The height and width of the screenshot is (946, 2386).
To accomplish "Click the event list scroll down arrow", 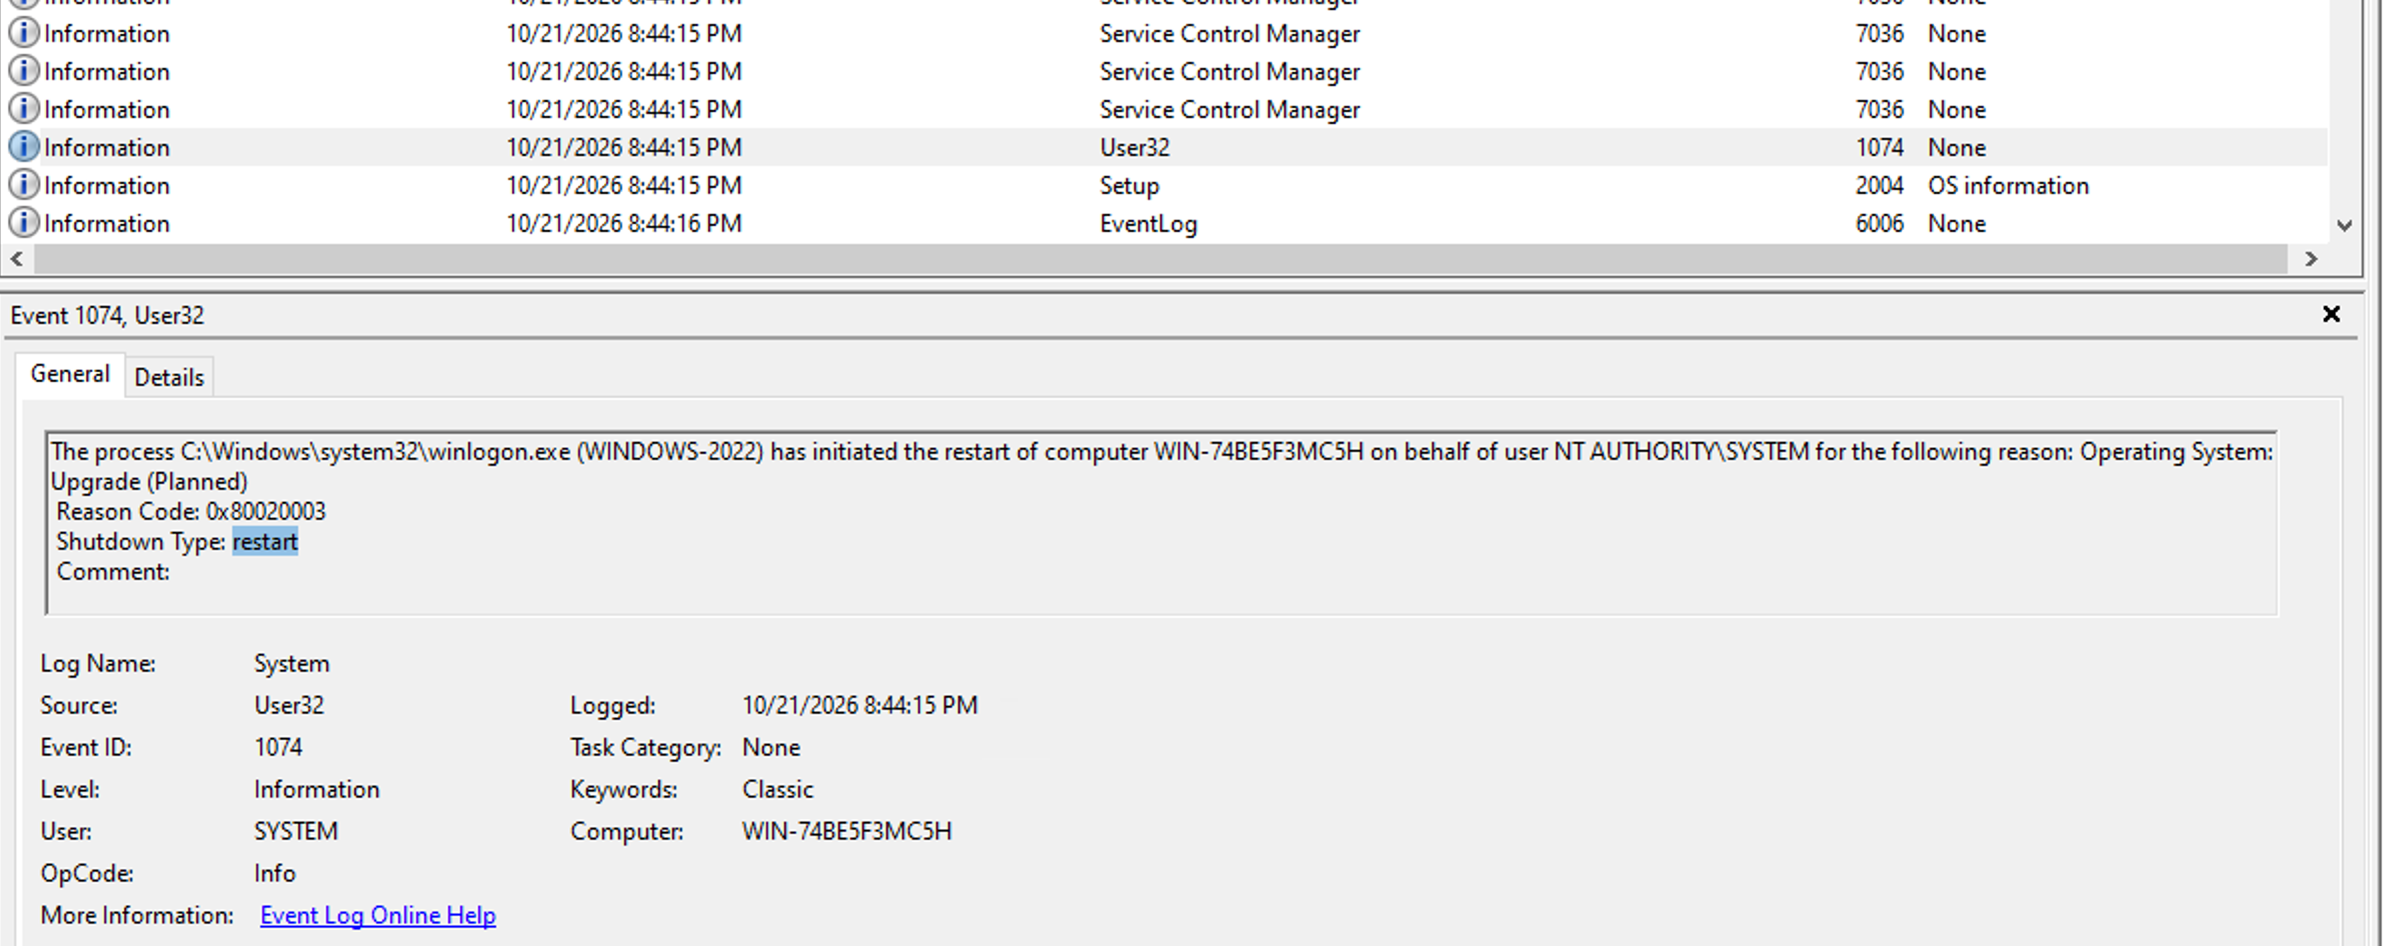I will [2345, 225].
